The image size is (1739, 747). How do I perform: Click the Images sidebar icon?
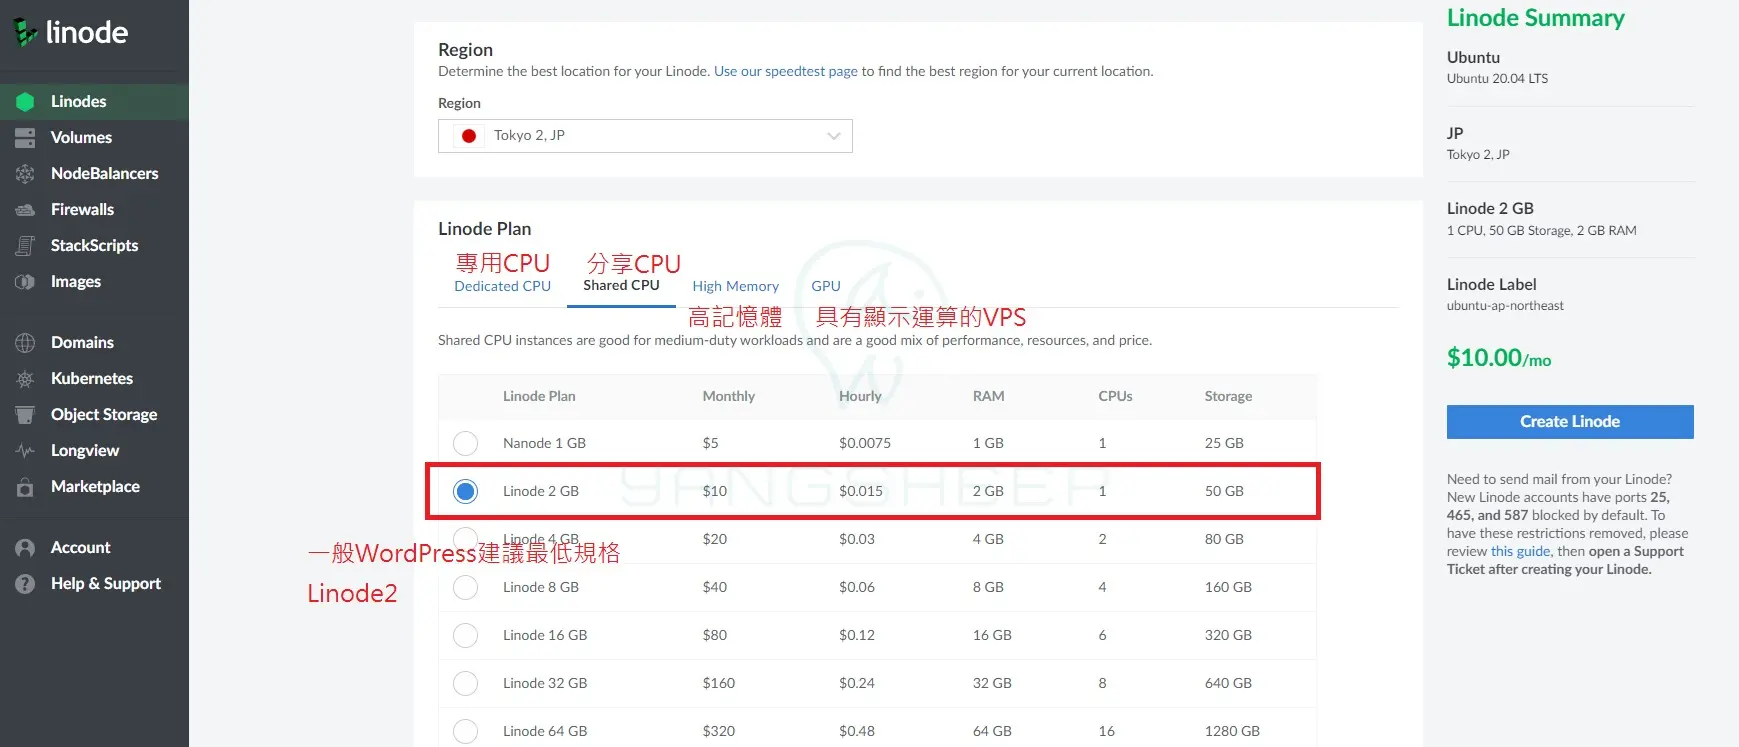pyautogui.click(x=25, y=282)
